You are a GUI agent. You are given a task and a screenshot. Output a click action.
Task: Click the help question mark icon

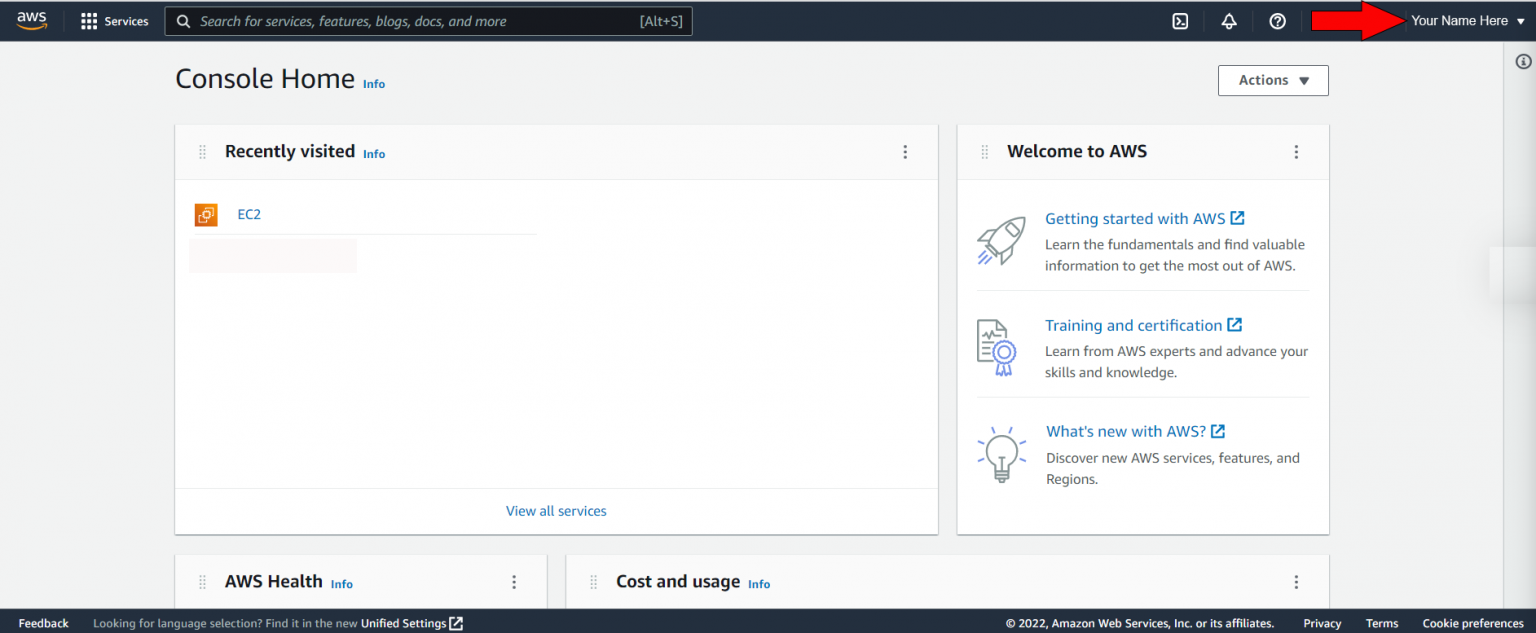(1277, 20)
